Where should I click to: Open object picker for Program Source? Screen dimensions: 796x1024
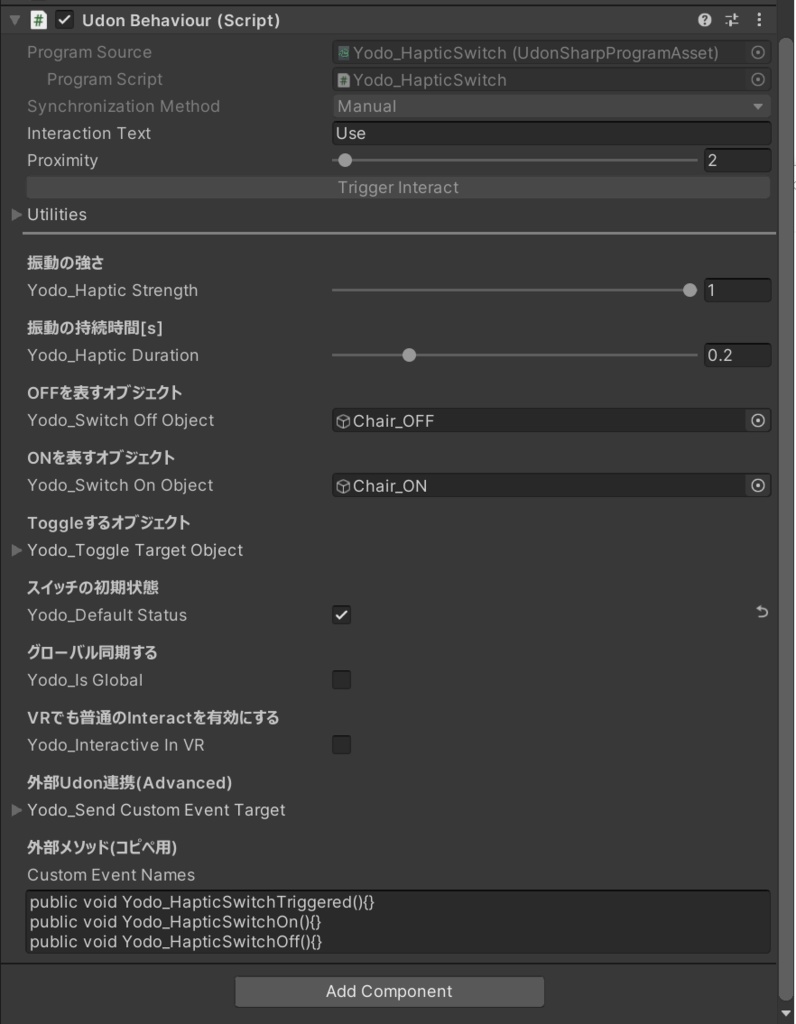coord(758,53)
